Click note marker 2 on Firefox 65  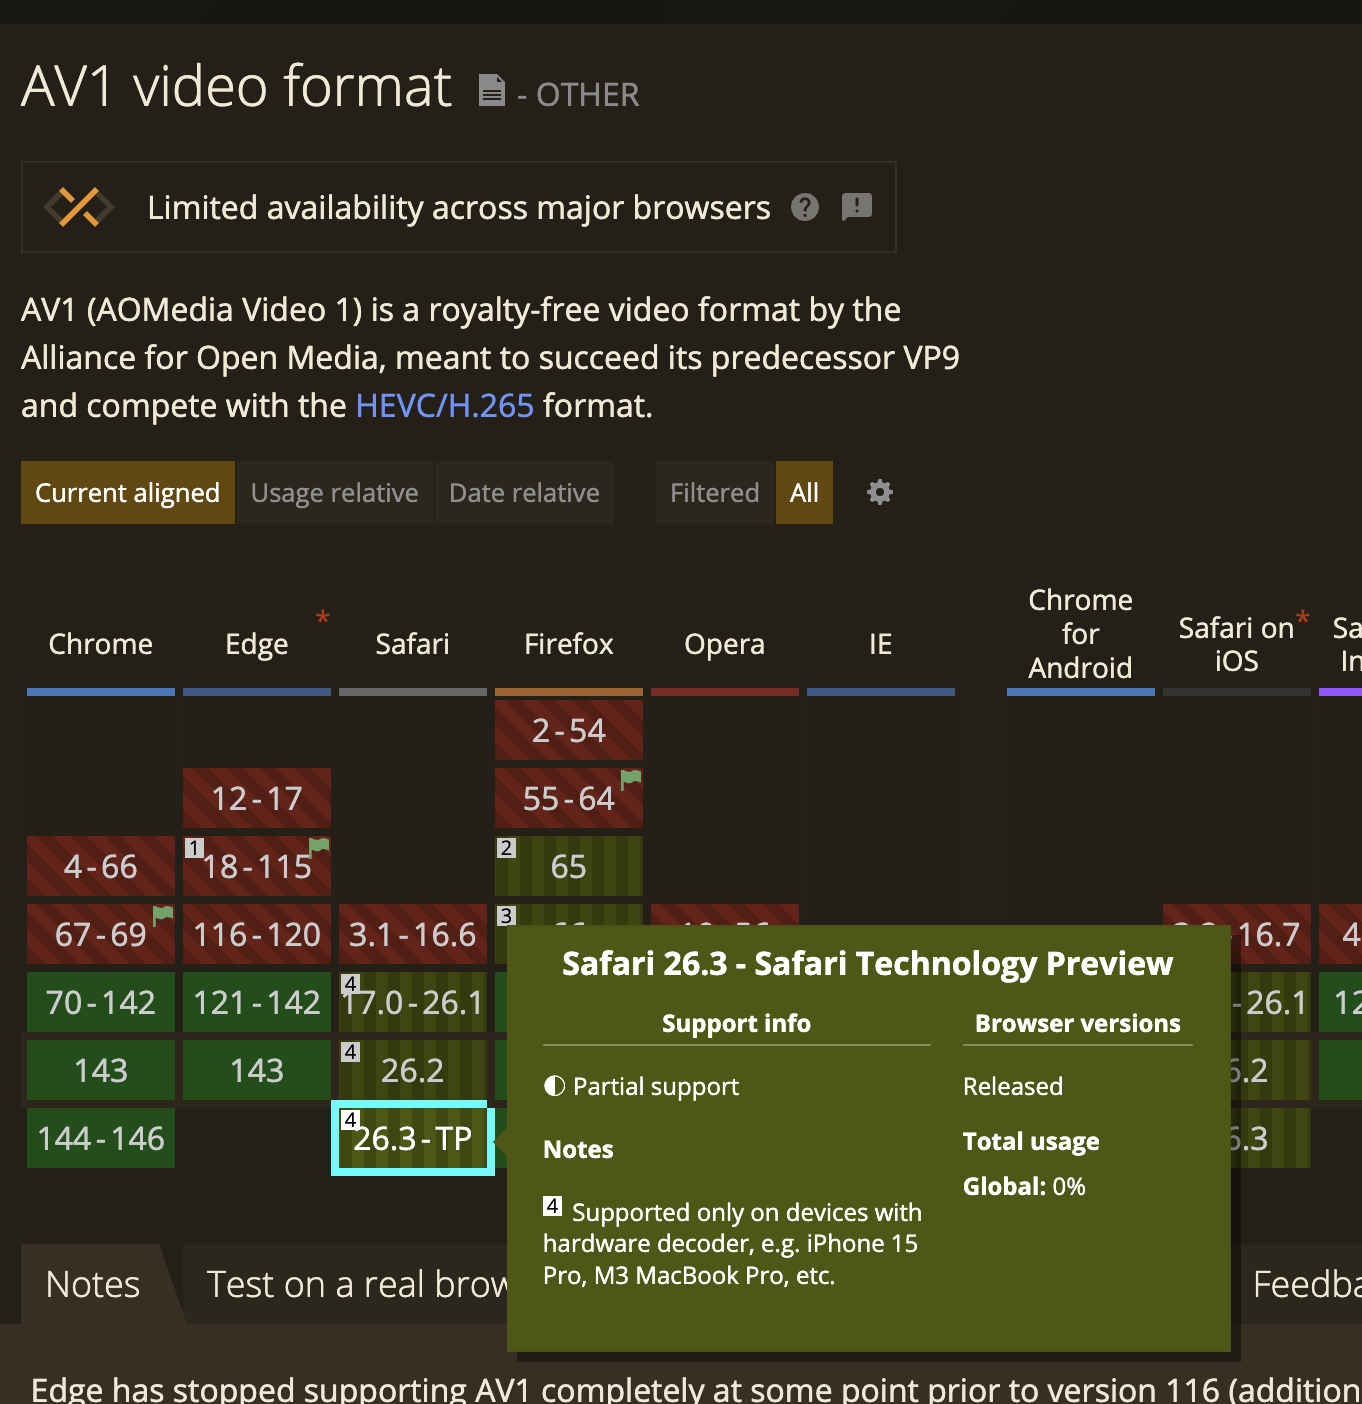pyautogui.click(x=506, y=847)
